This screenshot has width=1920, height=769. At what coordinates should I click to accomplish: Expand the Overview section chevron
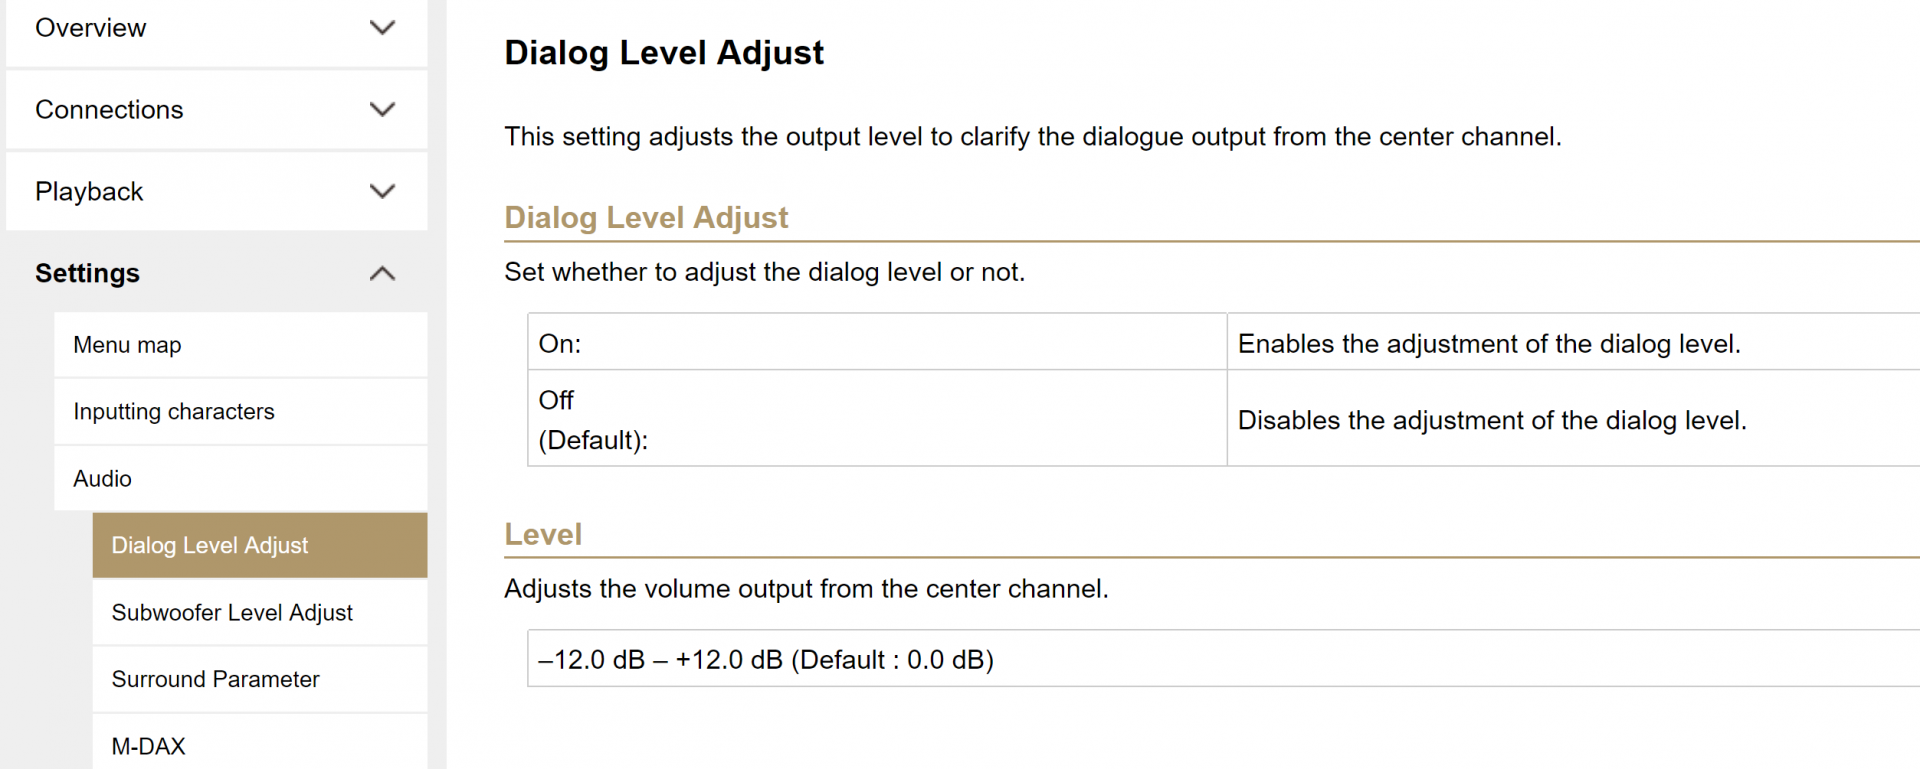(382, 28)
